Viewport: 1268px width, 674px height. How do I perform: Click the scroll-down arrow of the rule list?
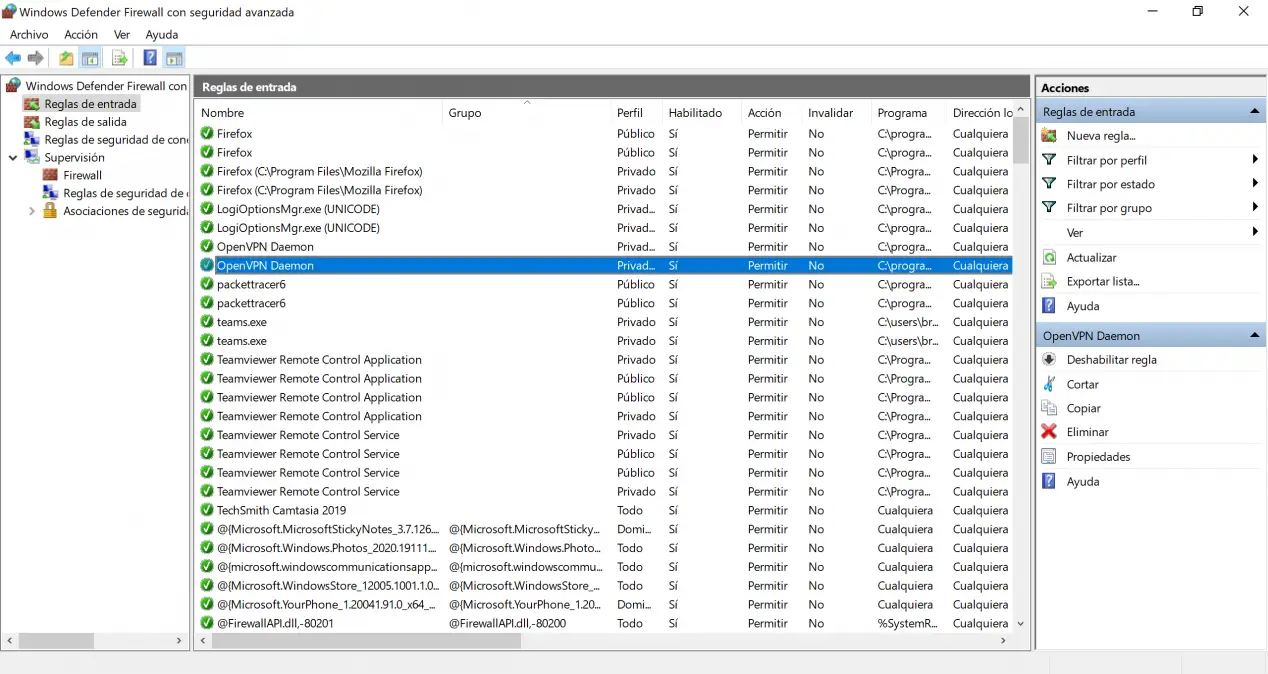pyautogui.click(x=1020, y=624)
